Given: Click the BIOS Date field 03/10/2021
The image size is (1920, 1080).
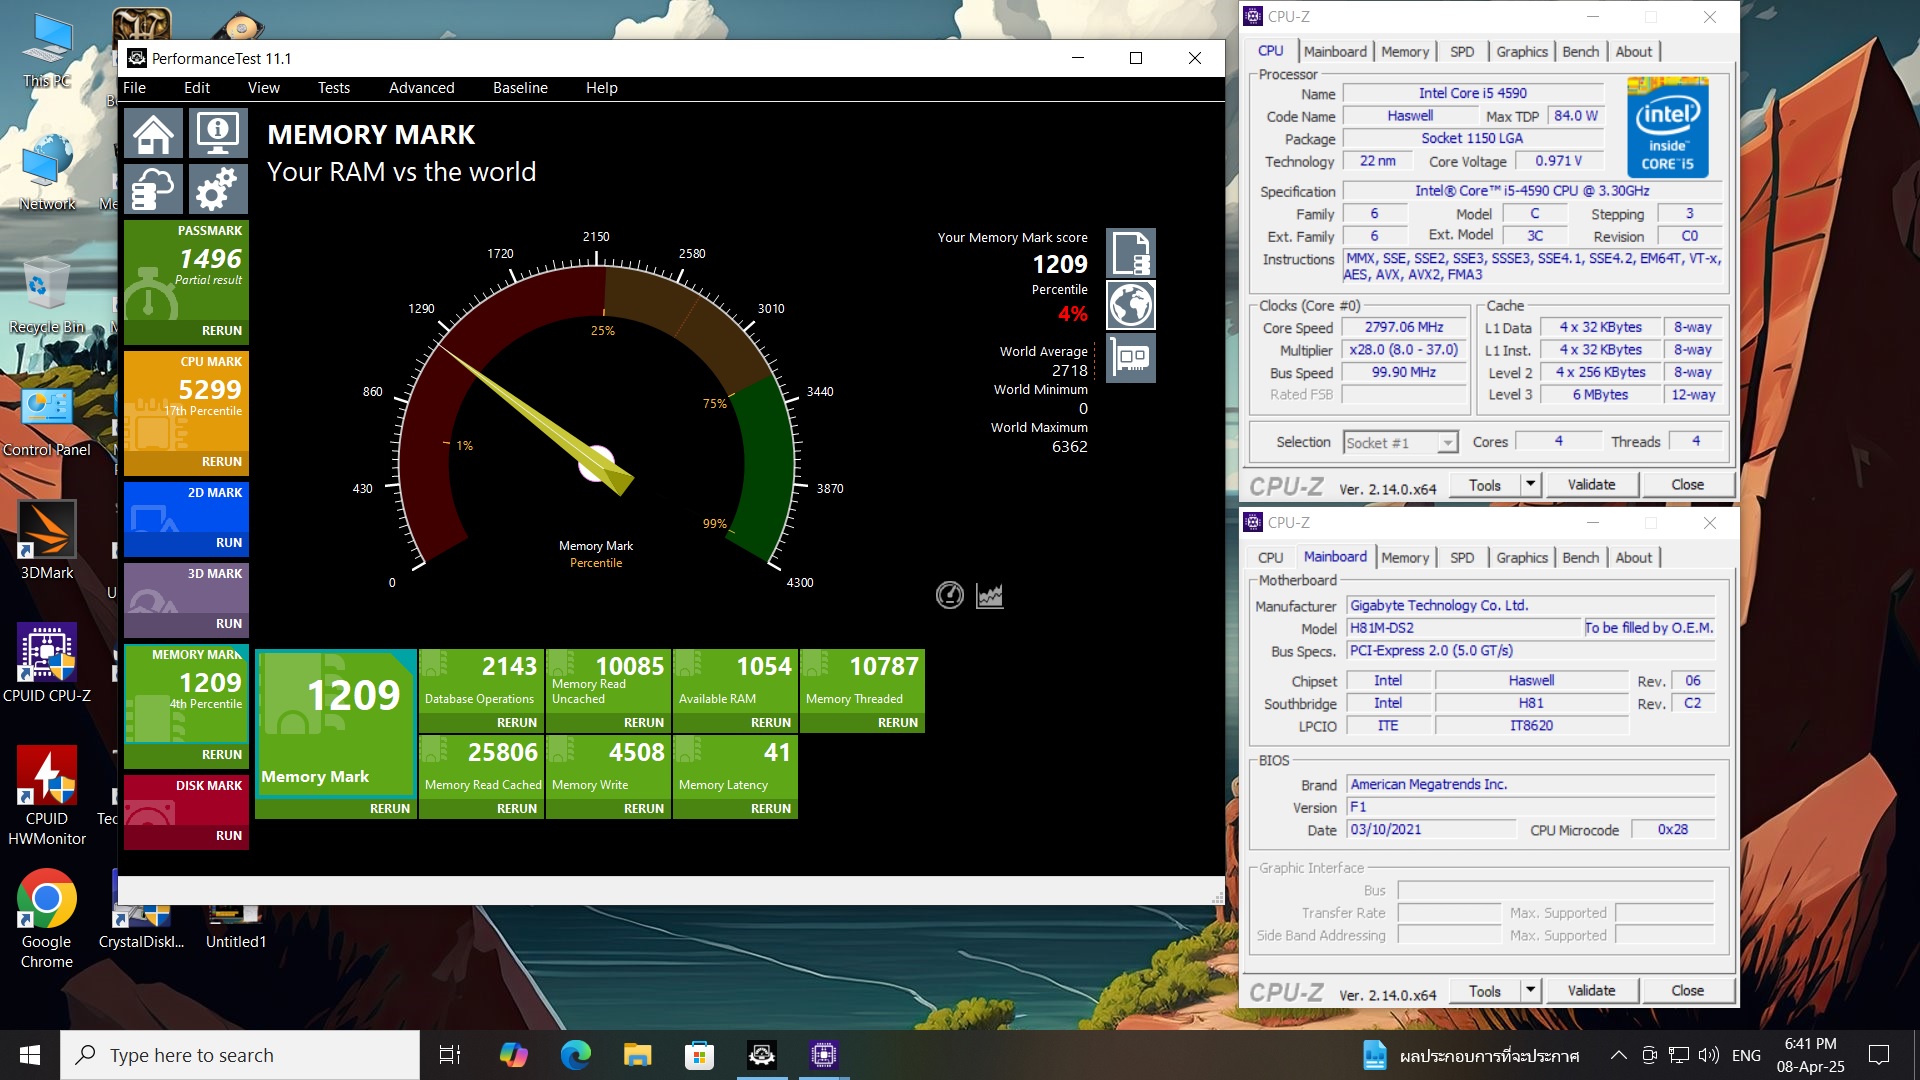Looking at the screenshot, I should click(x=1432, y=830).
